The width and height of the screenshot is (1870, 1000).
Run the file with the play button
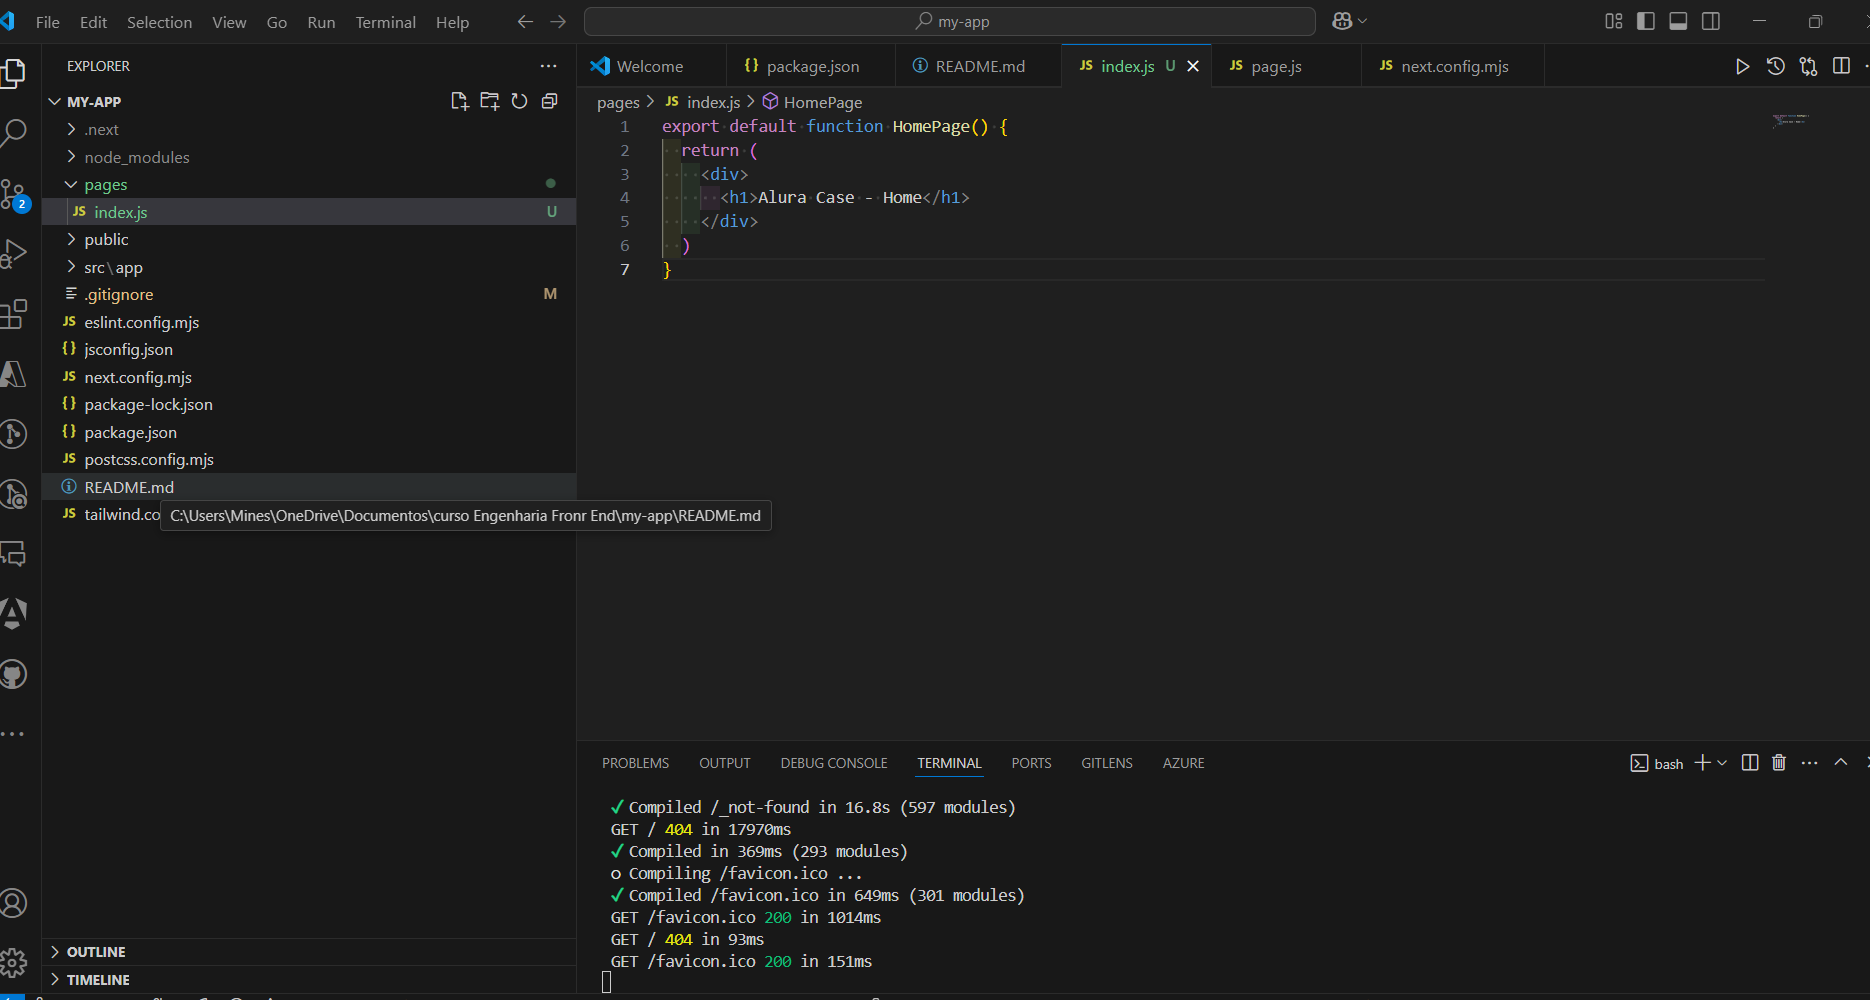tap(1742, 66)
